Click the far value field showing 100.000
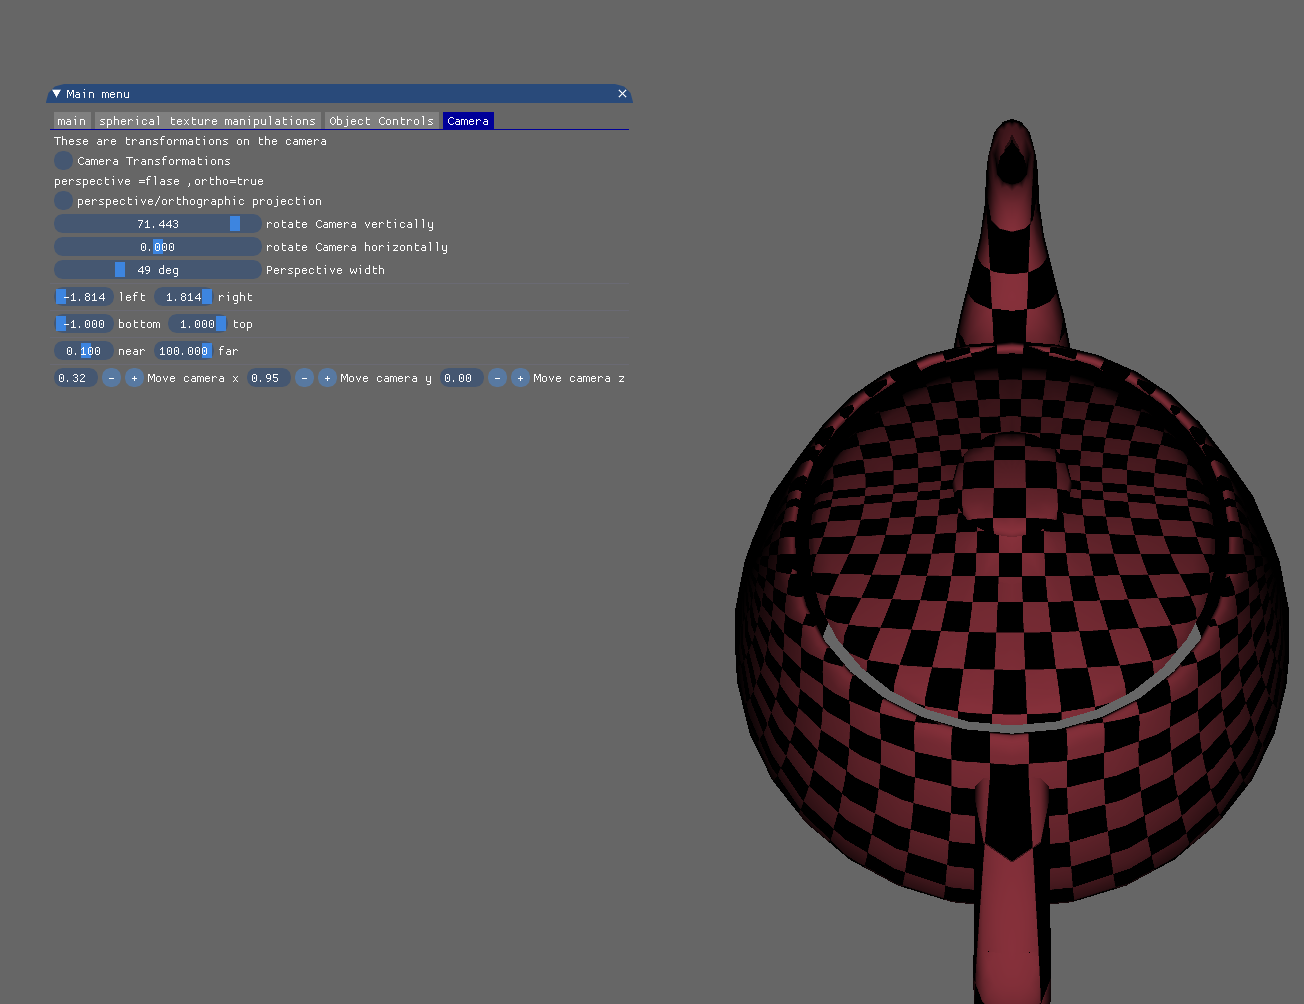The width and height of the screenshot is (1304, 1004). 184,350
